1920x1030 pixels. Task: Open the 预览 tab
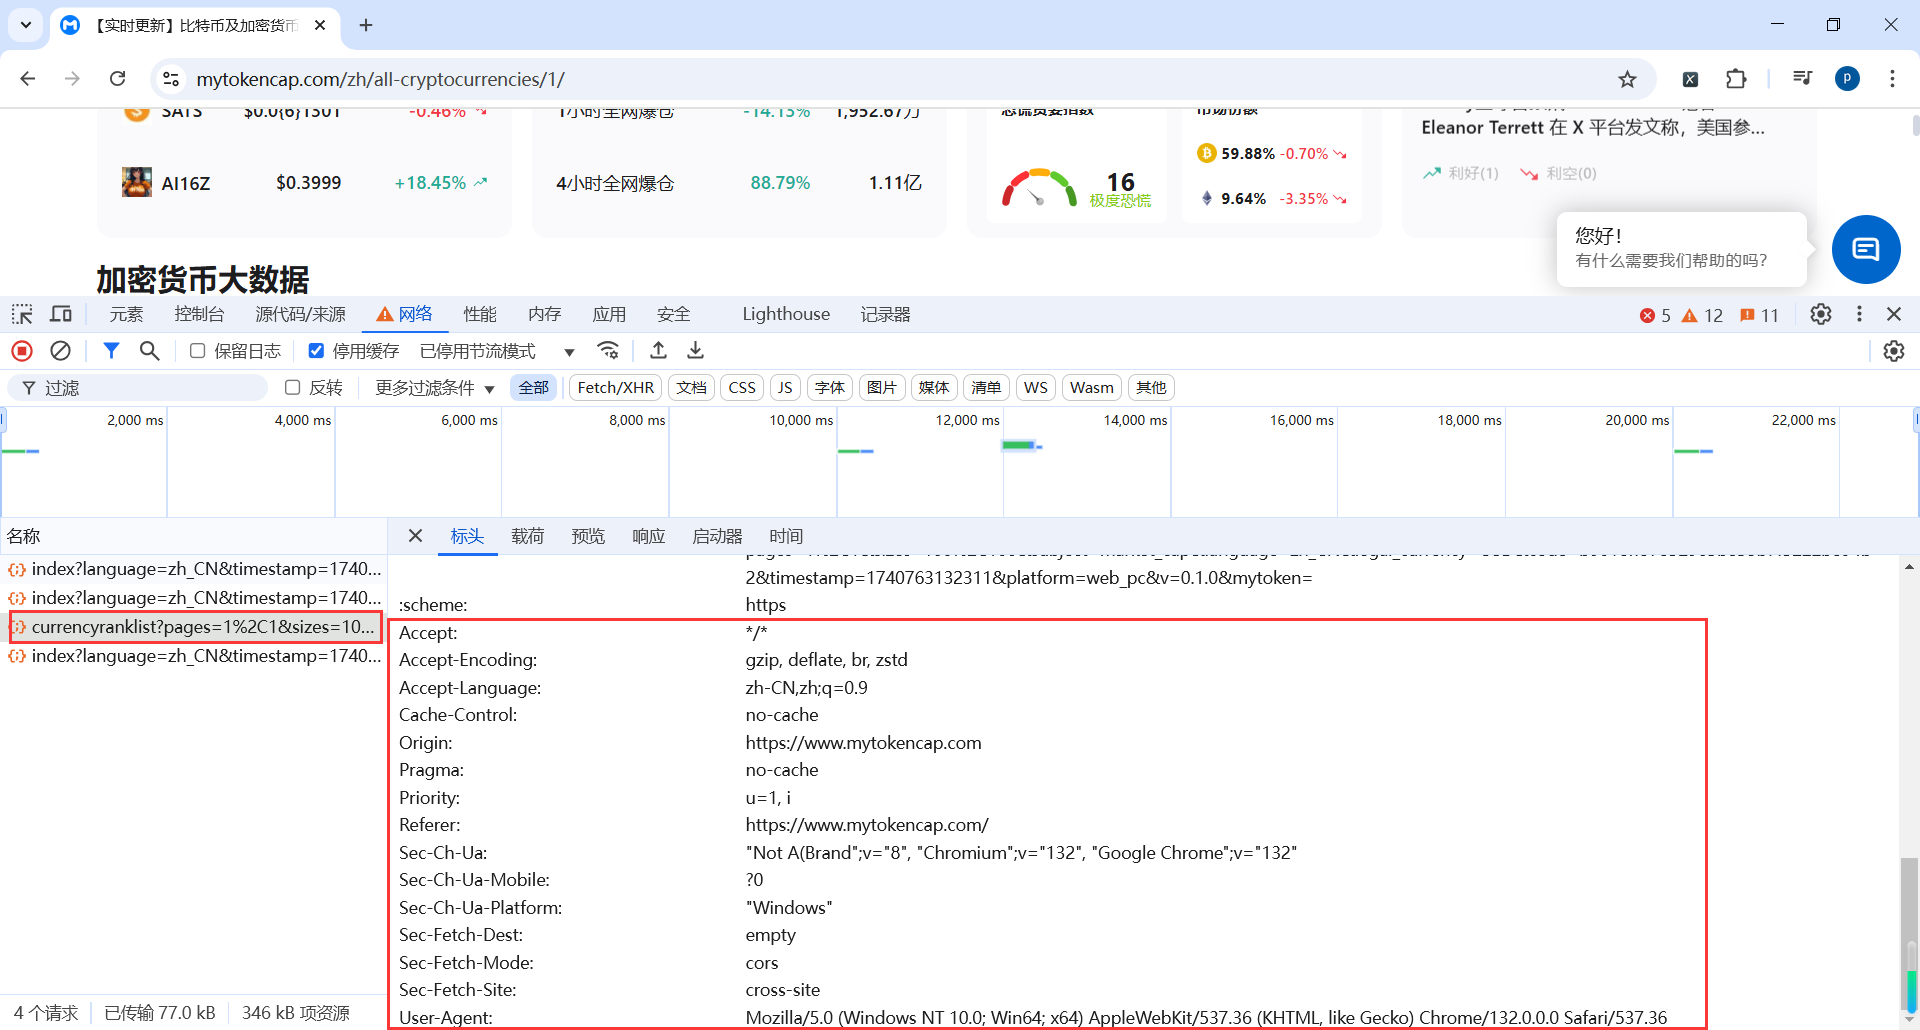coord(588,537)
